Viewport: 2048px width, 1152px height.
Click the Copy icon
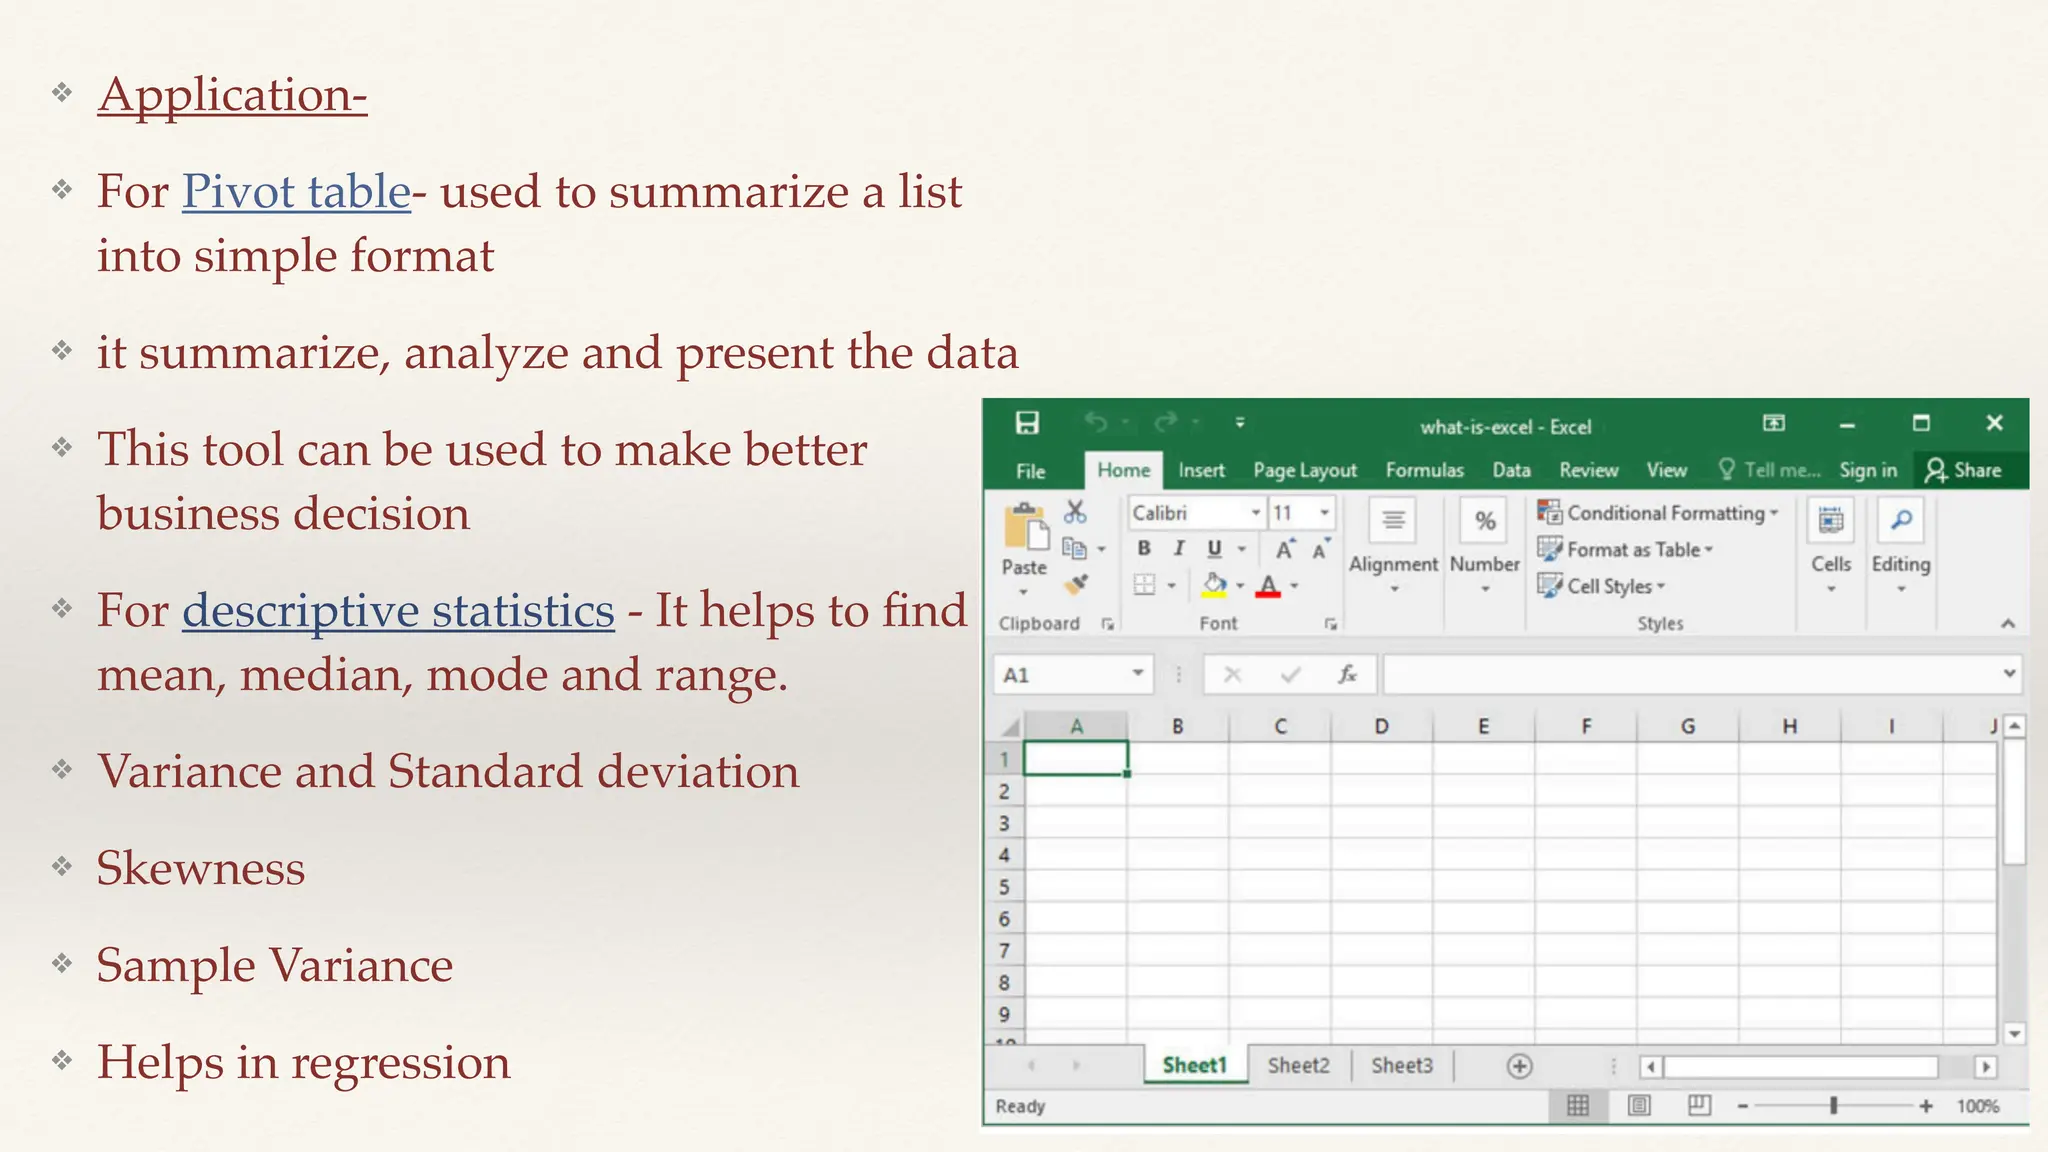click(1074, 548)
